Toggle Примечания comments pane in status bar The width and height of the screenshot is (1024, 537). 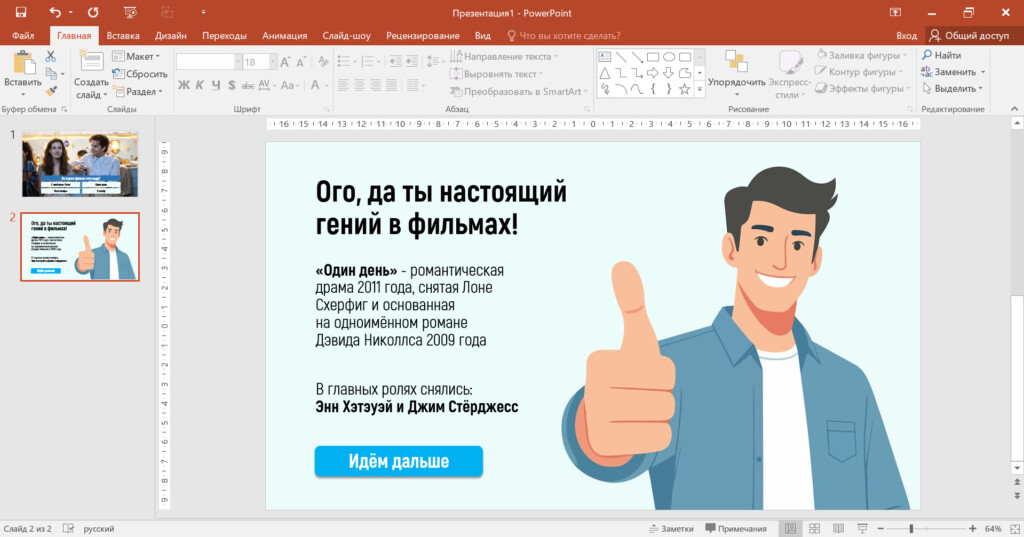736,529
